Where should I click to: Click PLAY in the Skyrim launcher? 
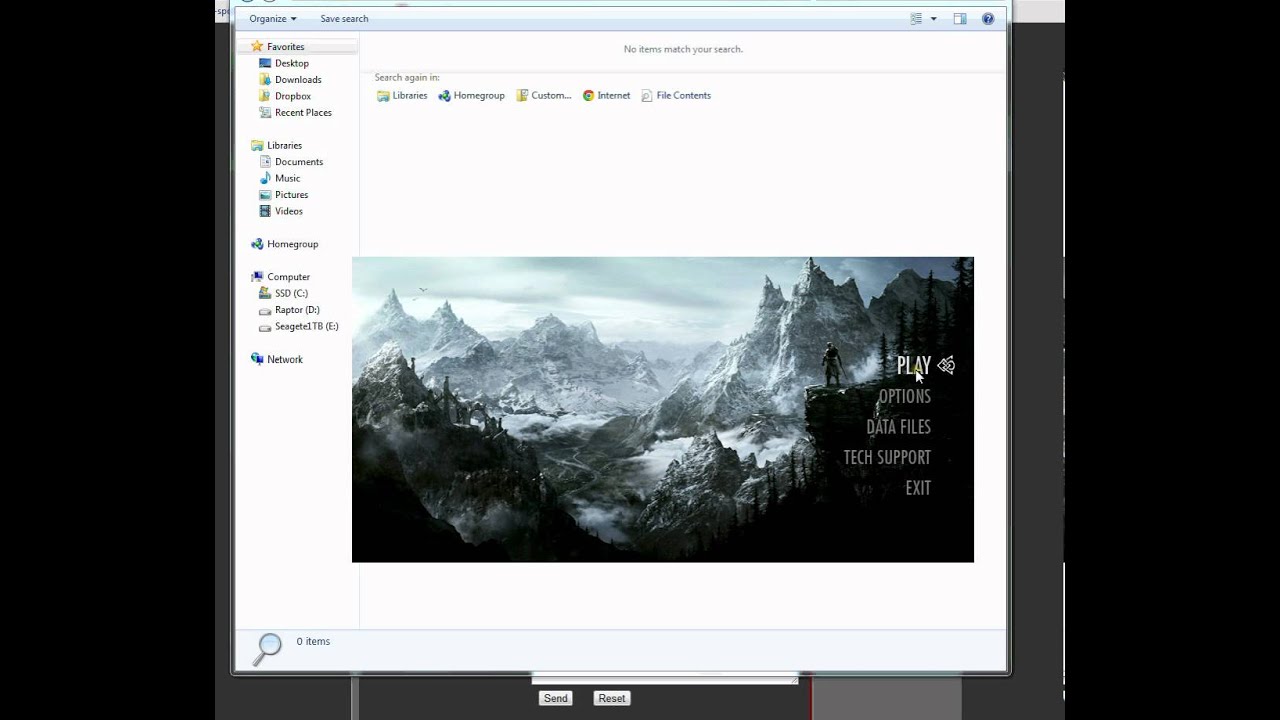tap(913, 365)
